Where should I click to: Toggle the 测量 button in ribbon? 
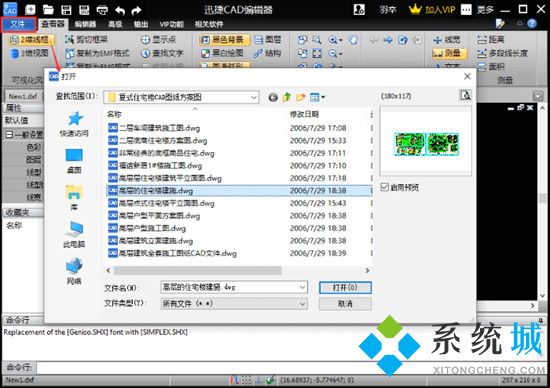tap(450, 53)
